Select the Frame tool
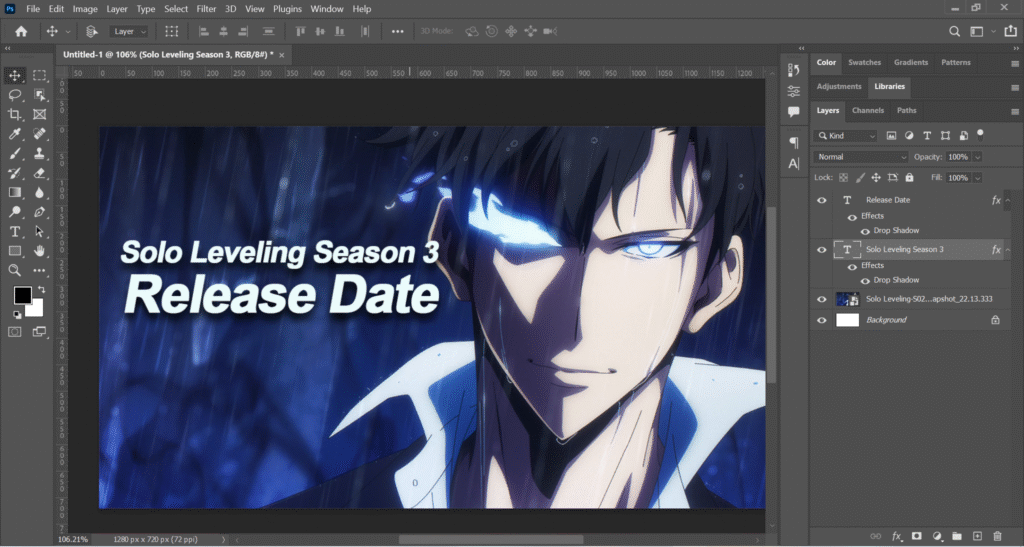Screen dimensions: 1024x547 [x=39, y=115]
